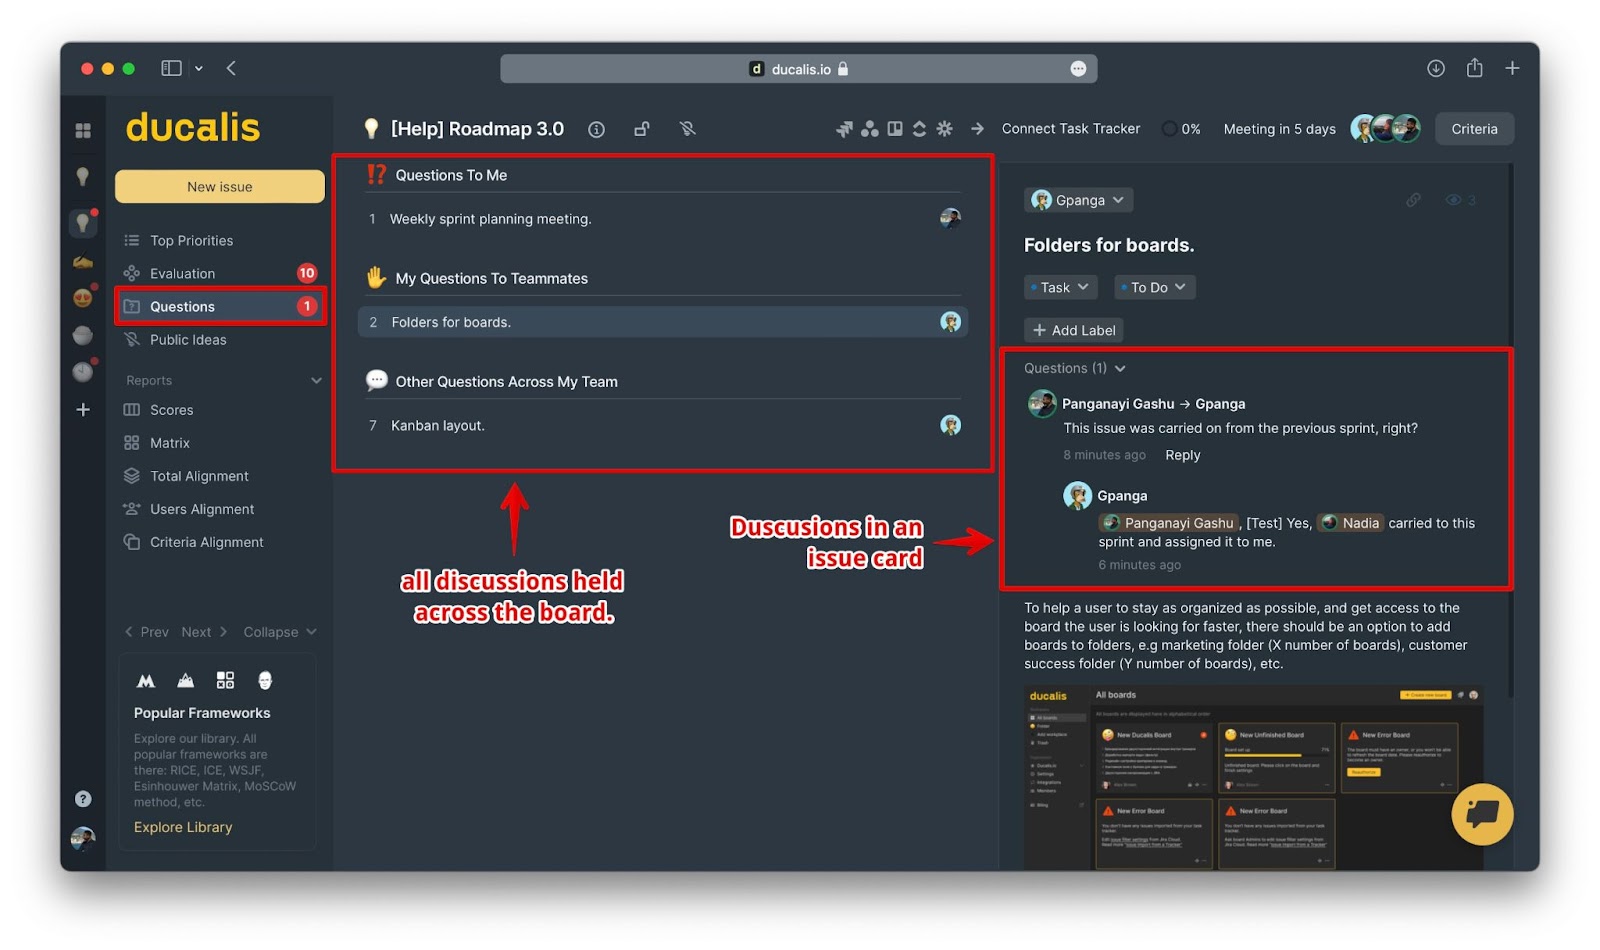The width and height of the screenshot is (1600, 950).
Task: Open Safari tab group dropdown arrow
Action: tap(199, 68)
